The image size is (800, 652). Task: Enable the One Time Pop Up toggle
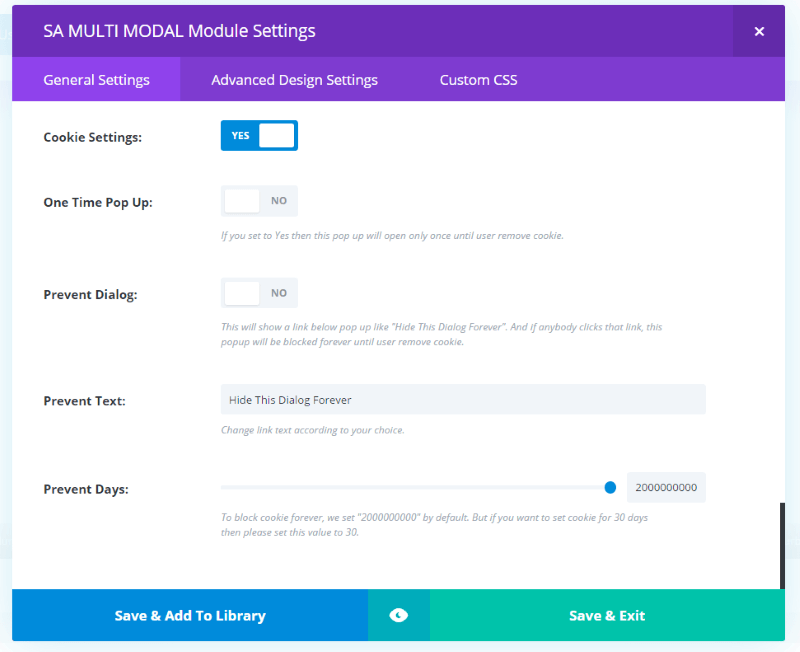[259, 201]
